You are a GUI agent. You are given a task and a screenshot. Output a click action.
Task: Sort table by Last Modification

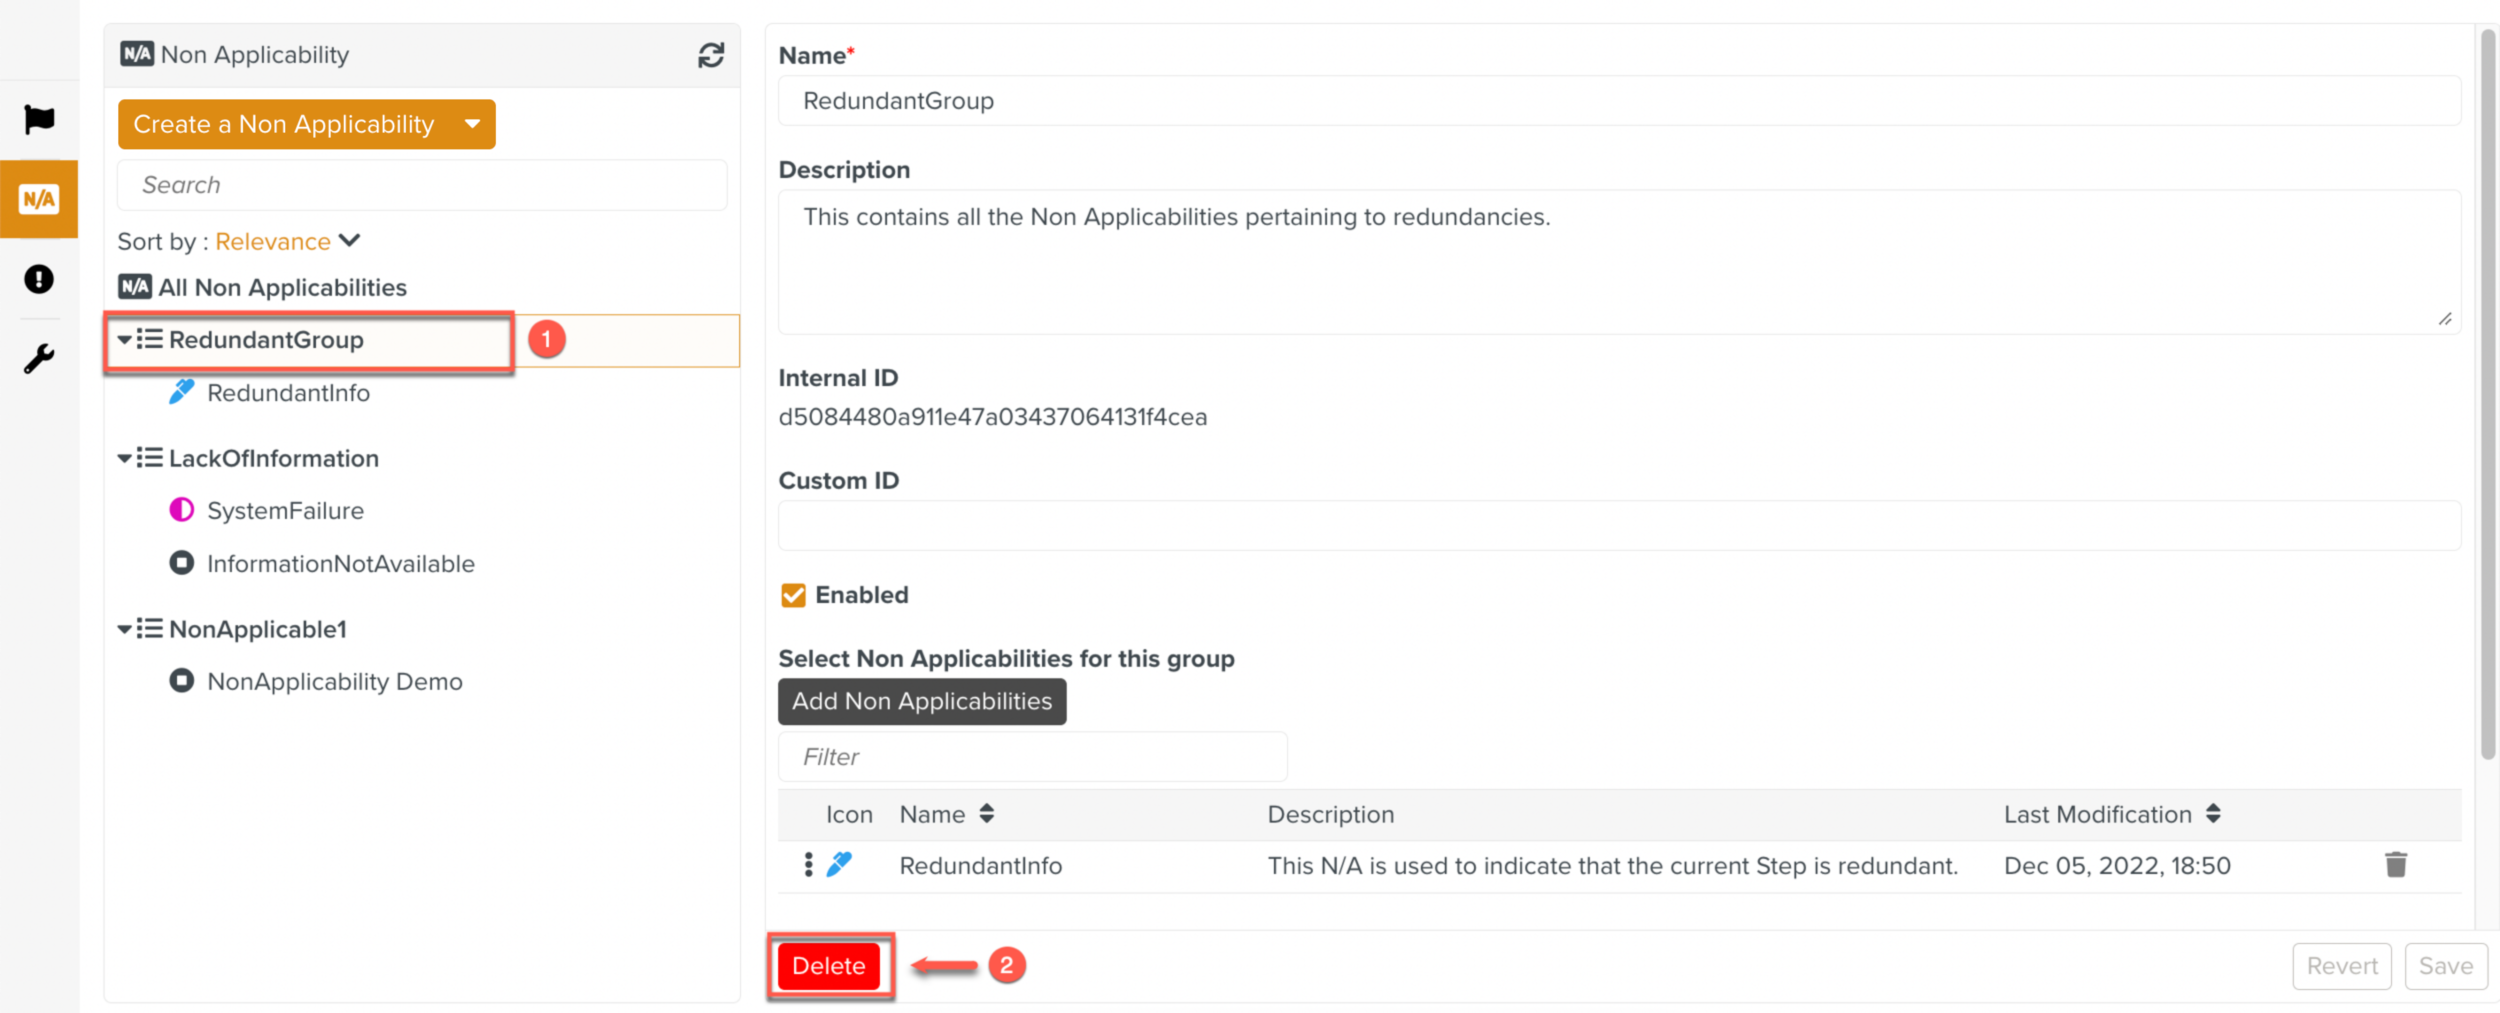click(x=2212, y=814)
